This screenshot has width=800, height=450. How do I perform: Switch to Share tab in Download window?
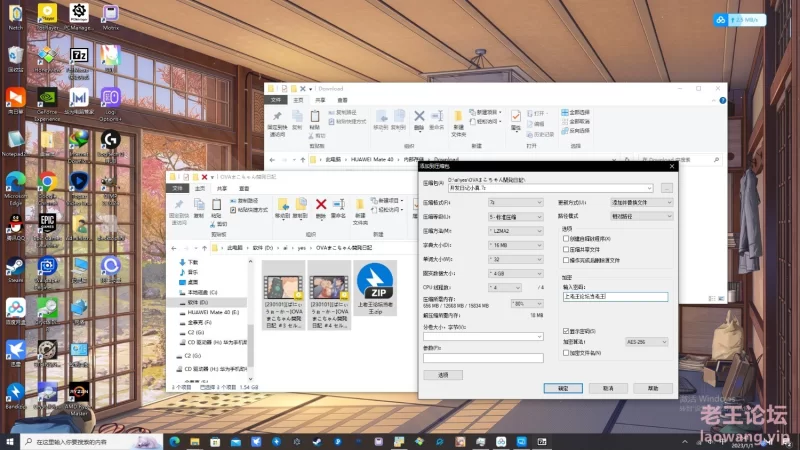point(320,101)
